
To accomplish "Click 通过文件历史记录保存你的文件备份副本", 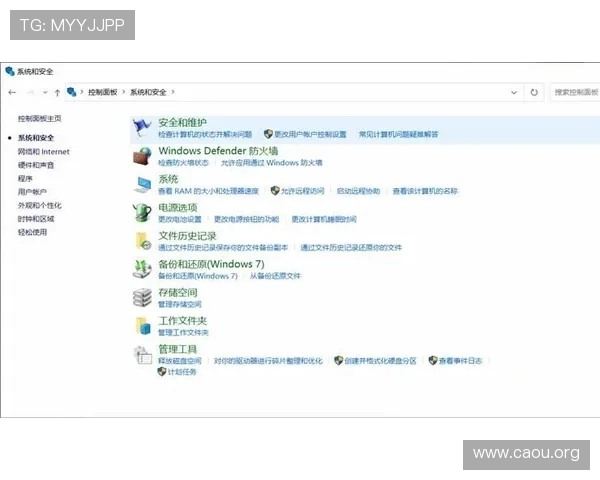I will [223, 248].
